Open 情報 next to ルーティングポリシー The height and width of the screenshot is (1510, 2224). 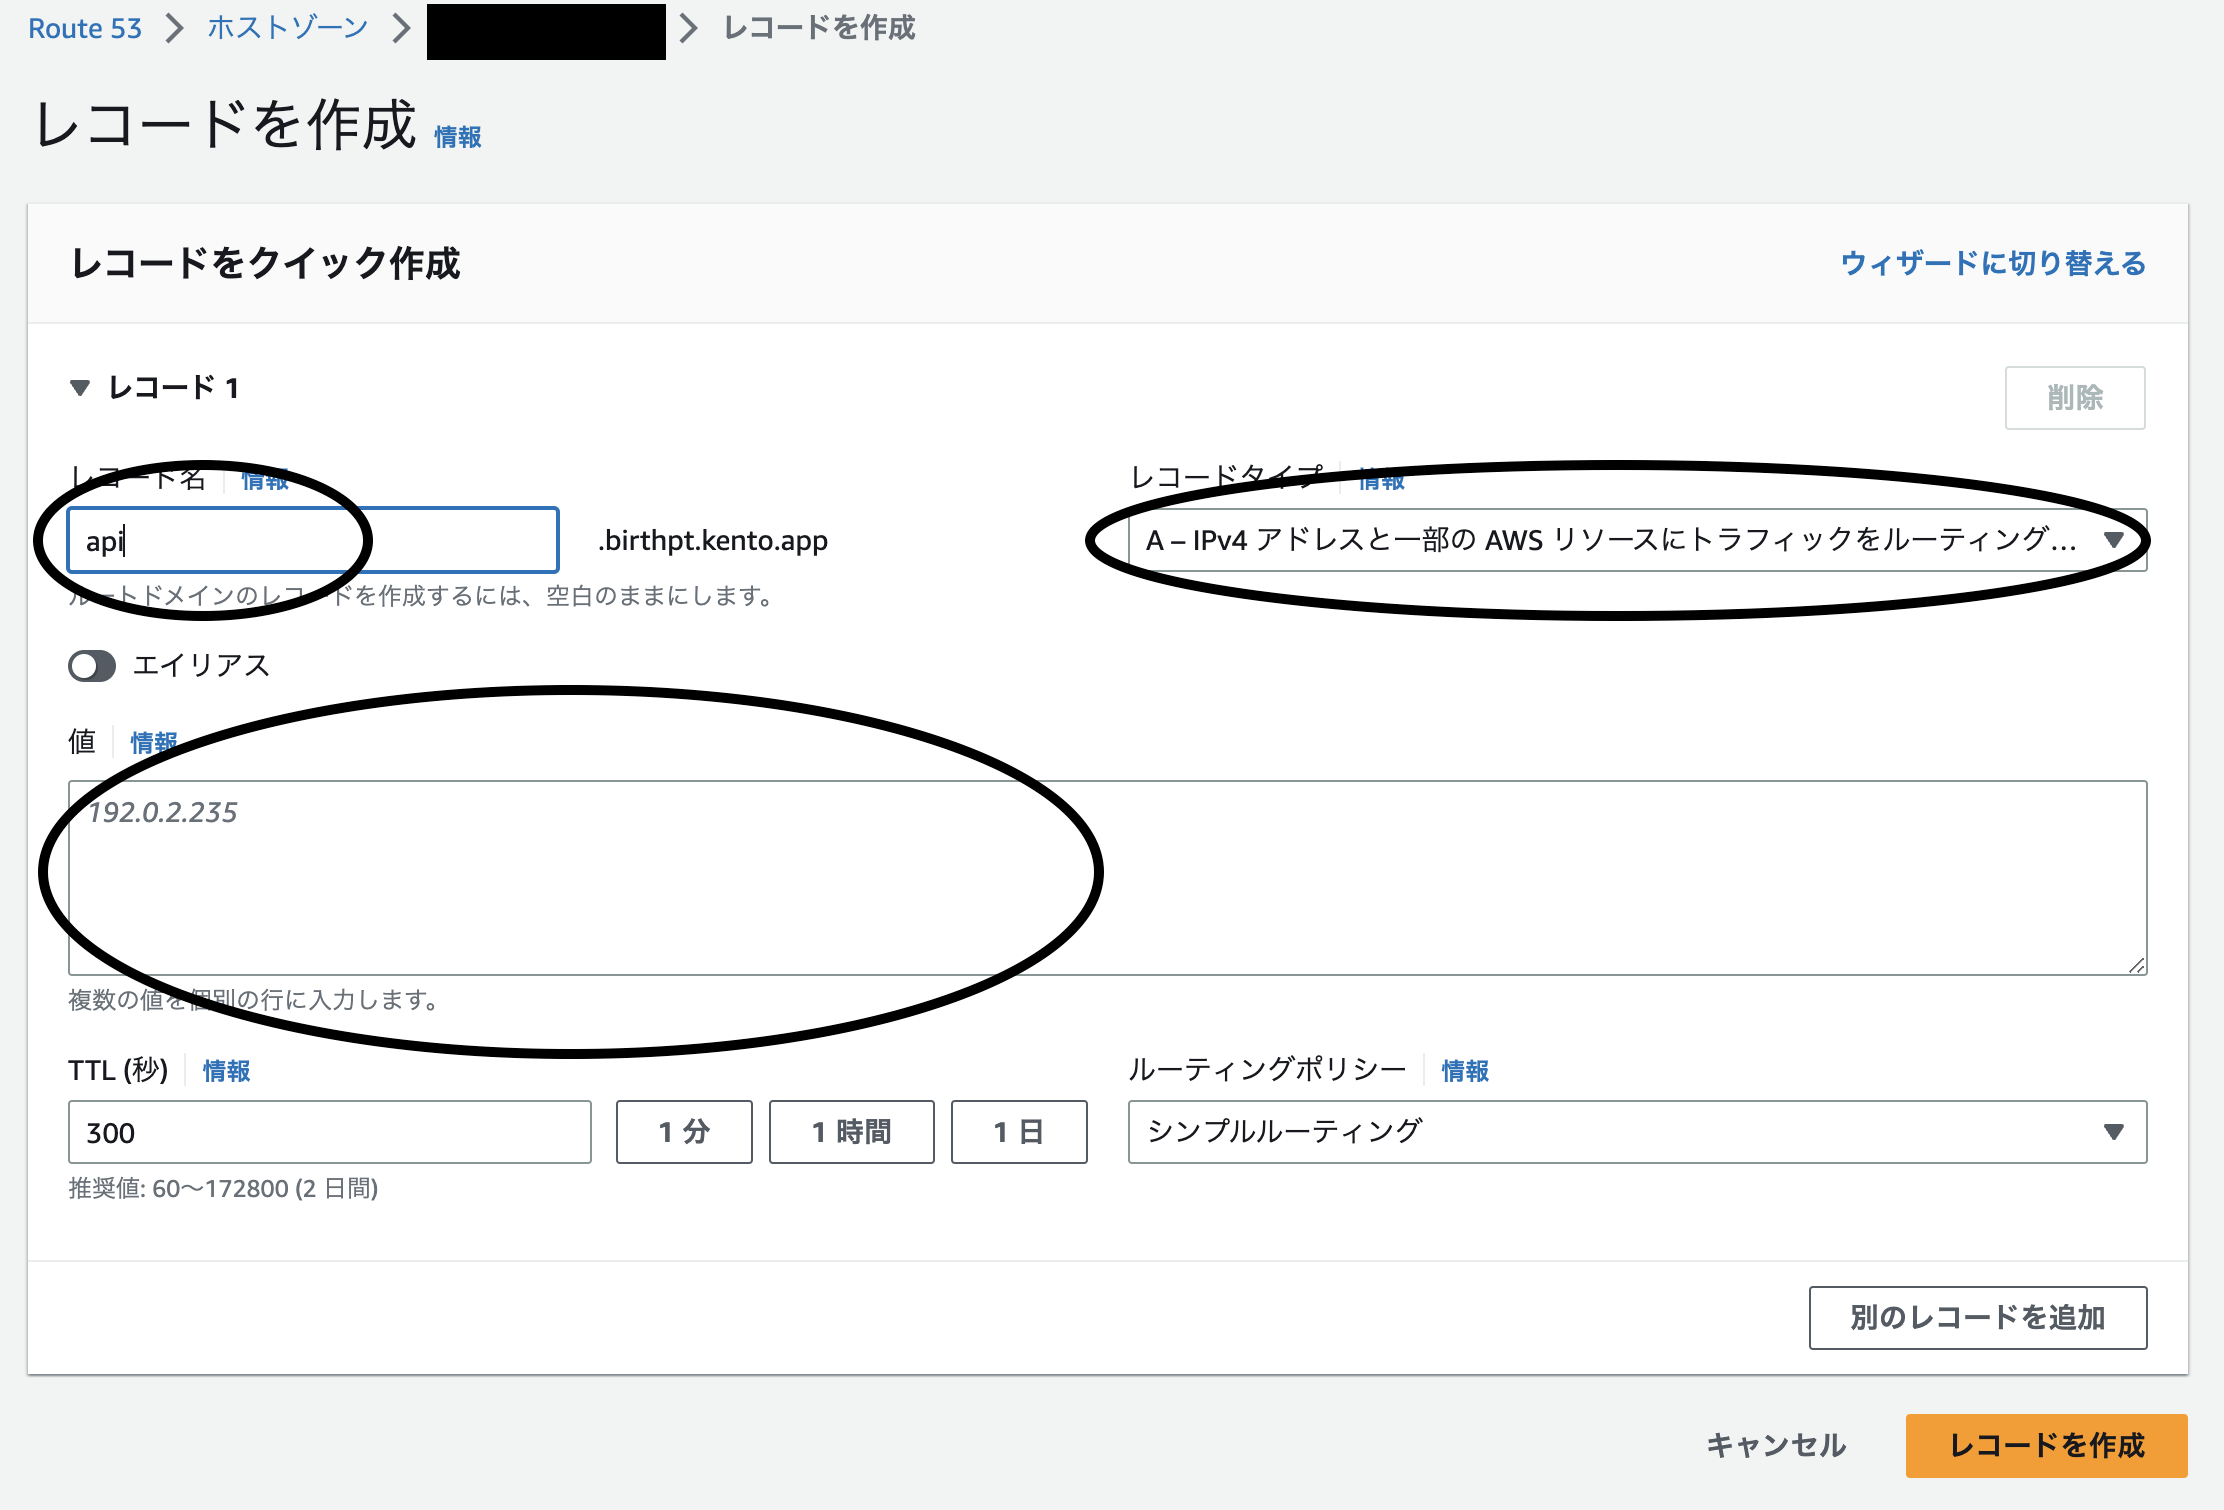coord(1463,1070)
